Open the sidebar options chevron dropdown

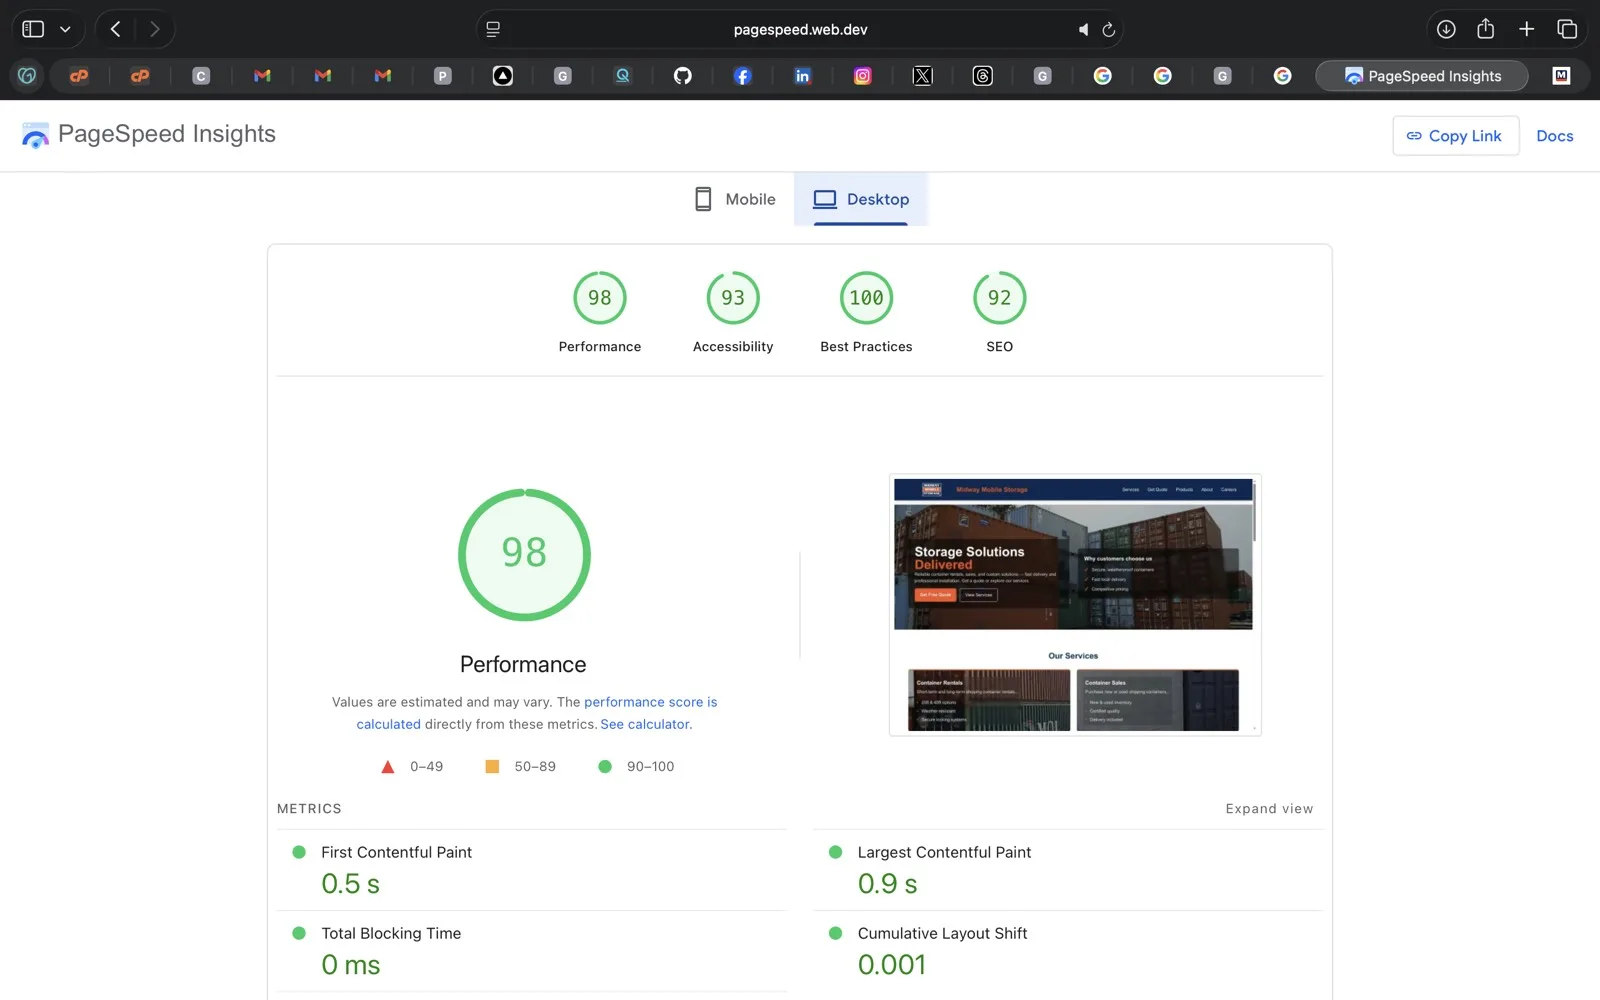click(x=66, y=29)
